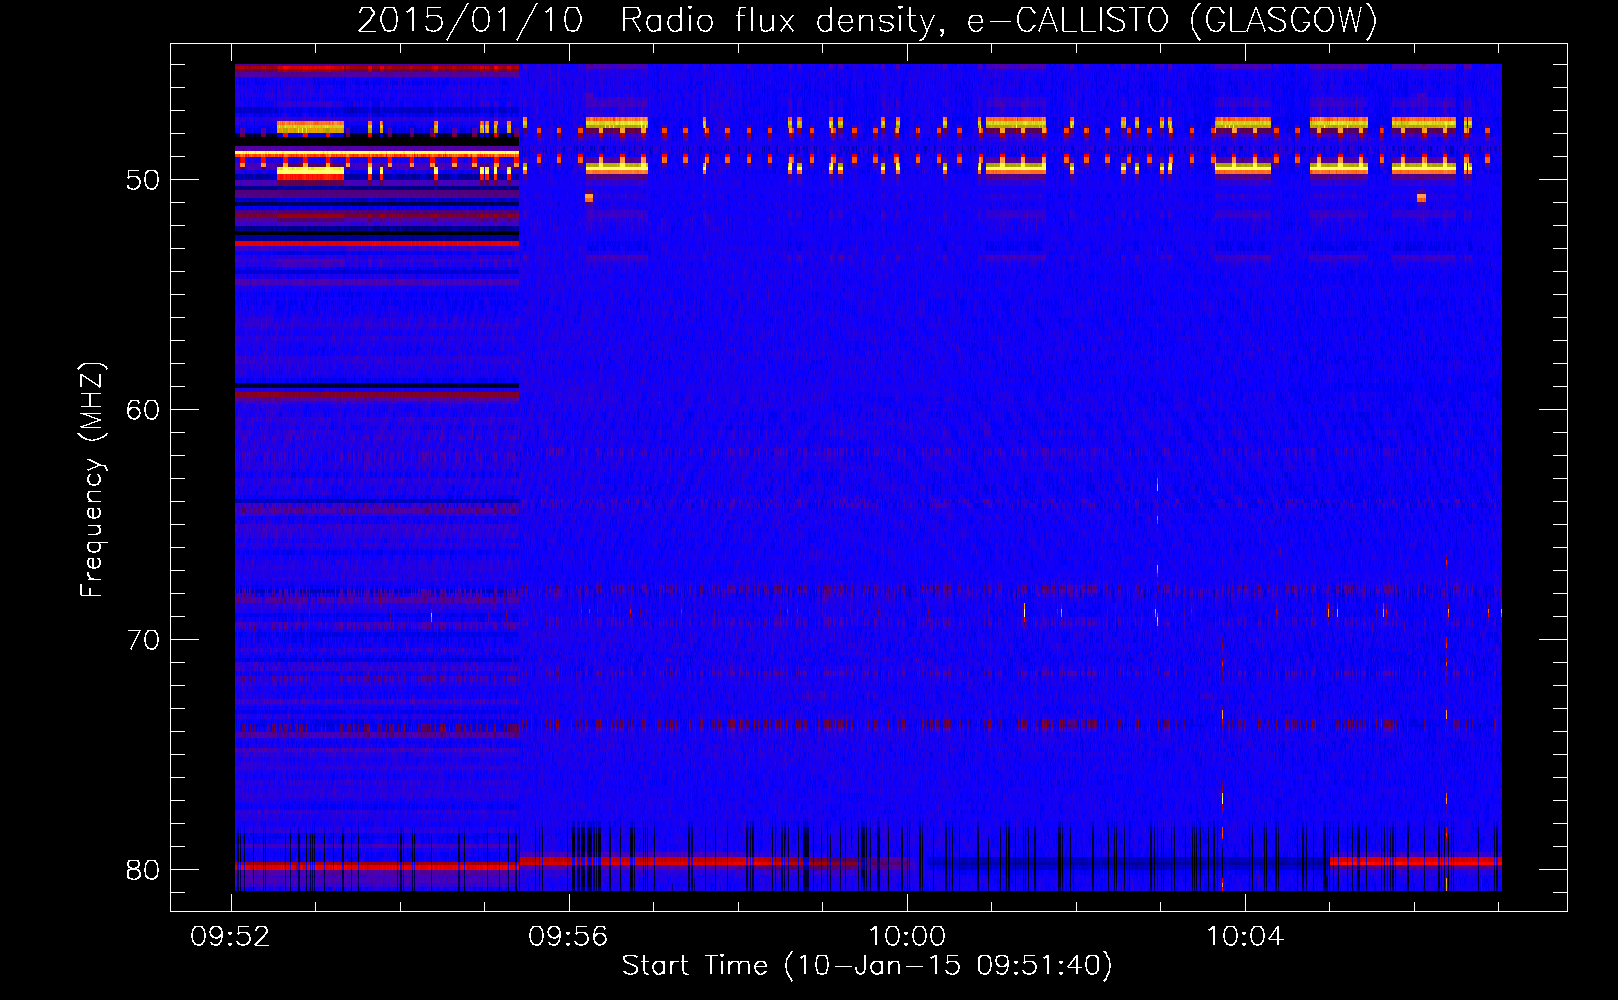Select the "Frequency (MHZ)" y-axis label

tap(92, 480)
